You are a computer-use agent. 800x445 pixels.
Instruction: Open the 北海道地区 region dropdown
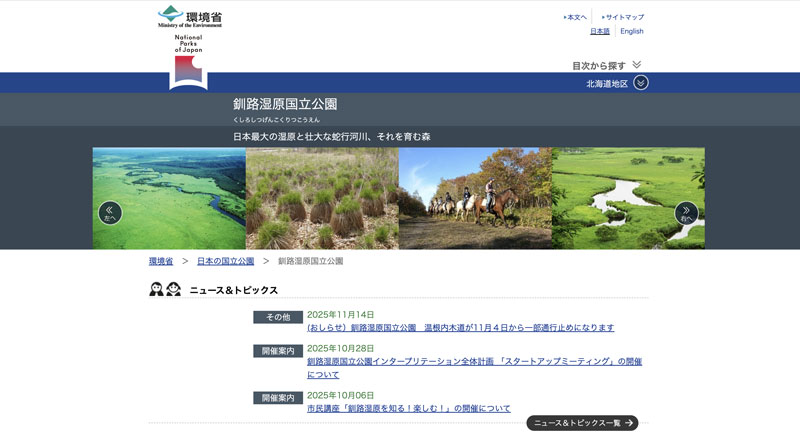(x=607, y=83)
